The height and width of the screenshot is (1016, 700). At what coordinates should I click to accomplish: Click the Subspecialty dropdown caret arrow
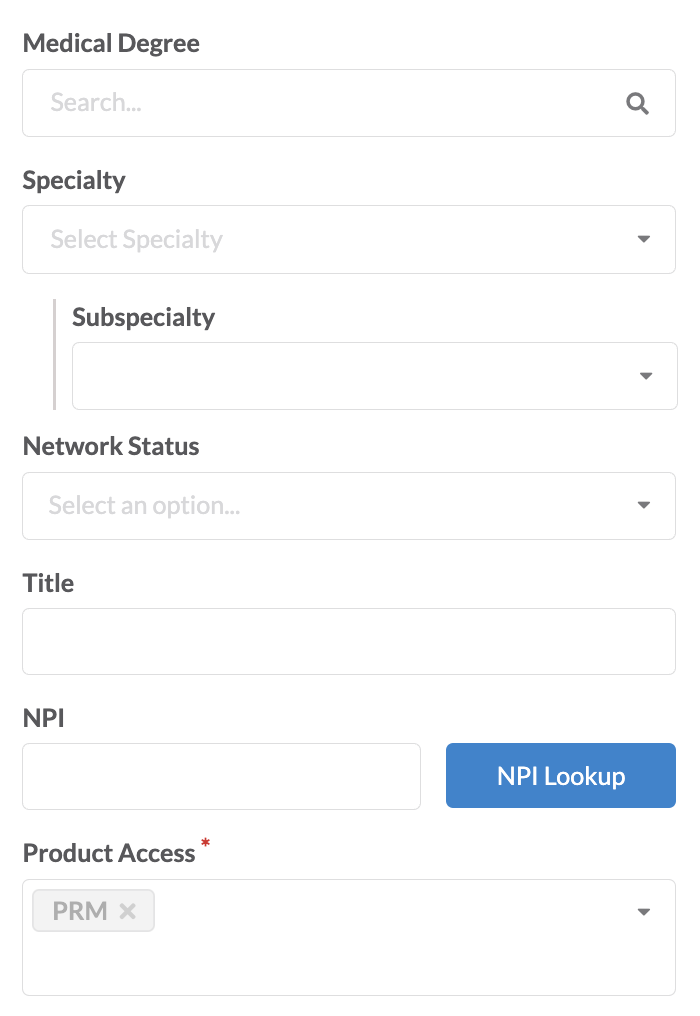[646, 376]
